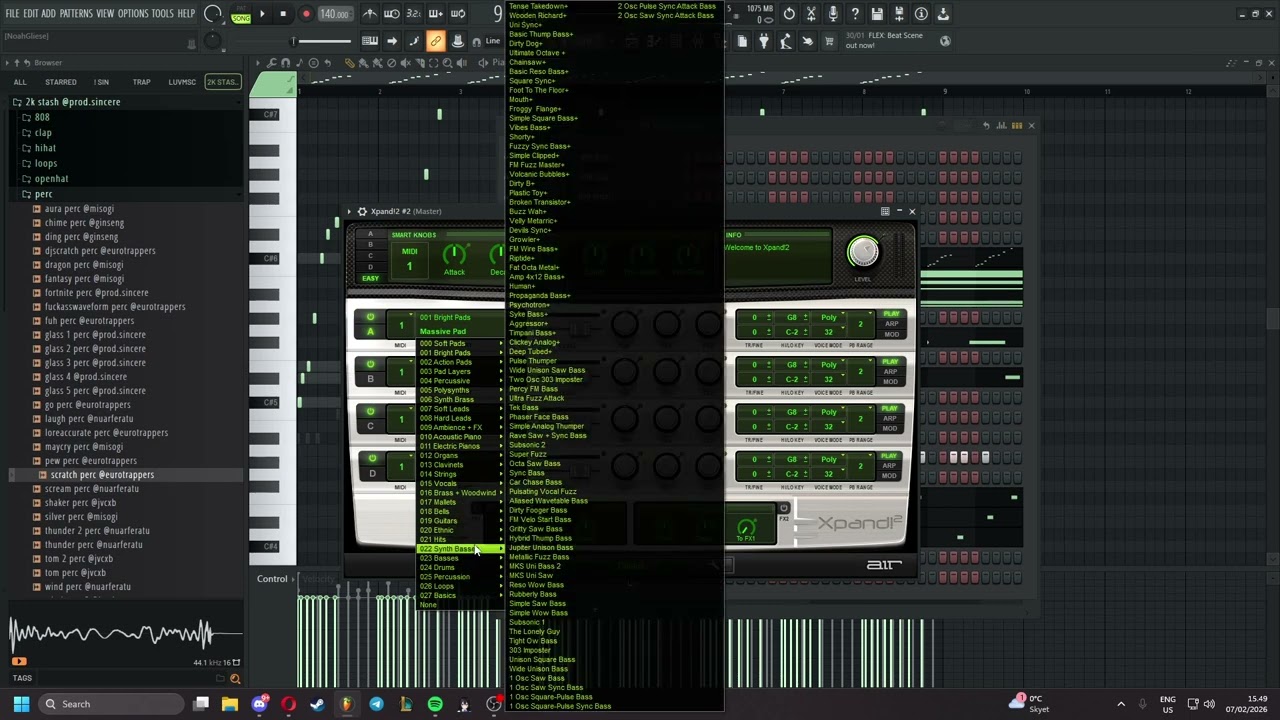Click the Windows taskbar Search box
Screen dimensions: 1280x720
110,704
